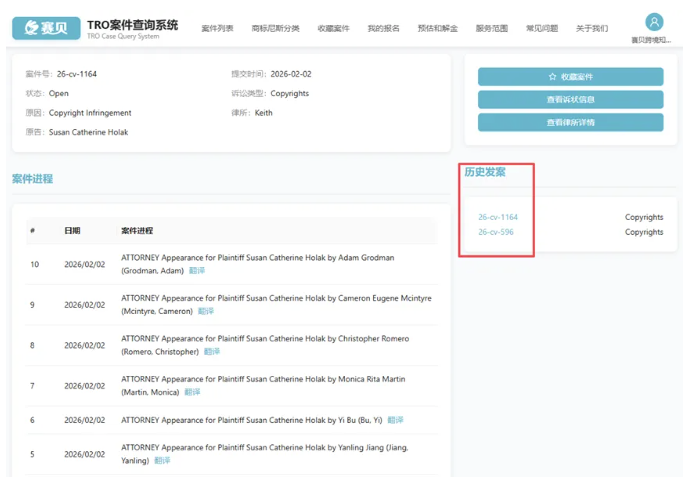Open historical case 26-cv-1164 link

(498, 217)
